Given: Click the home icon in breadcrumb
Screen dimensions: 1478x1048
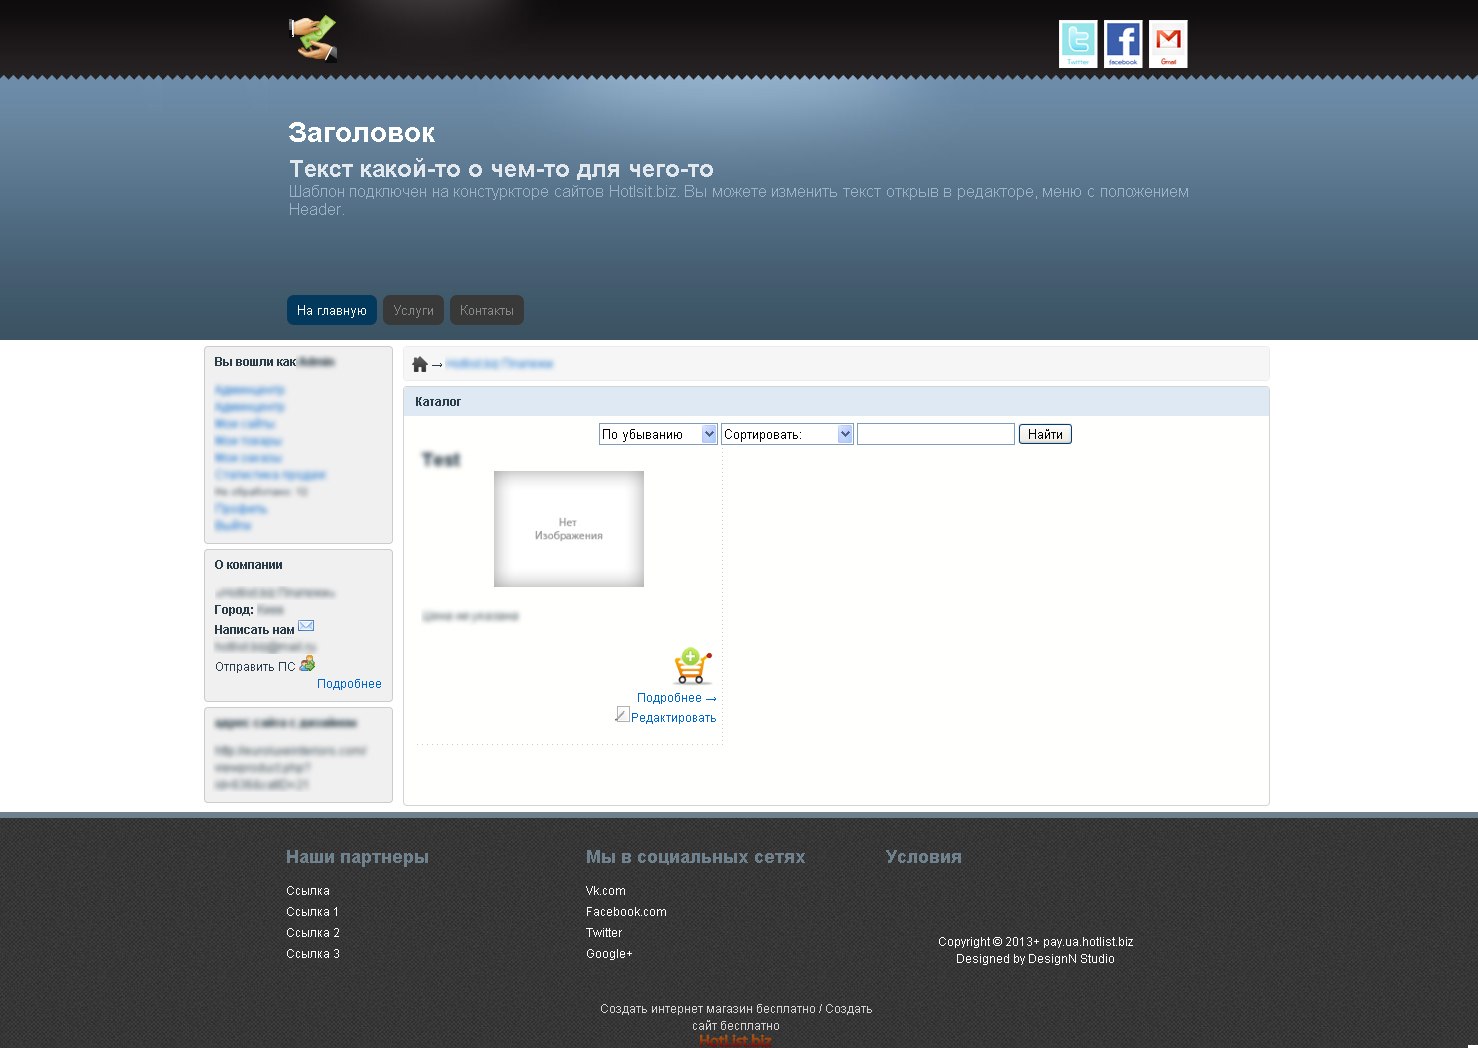Looking at the screenshot, I should 420,364.
